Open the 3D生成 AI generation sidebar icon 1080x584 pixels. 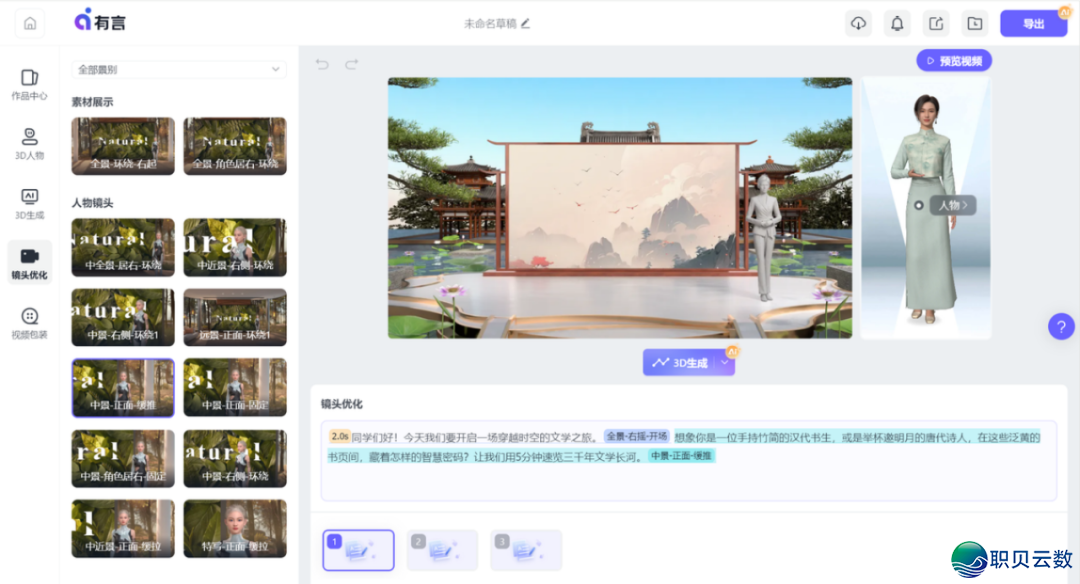(28, 198)
